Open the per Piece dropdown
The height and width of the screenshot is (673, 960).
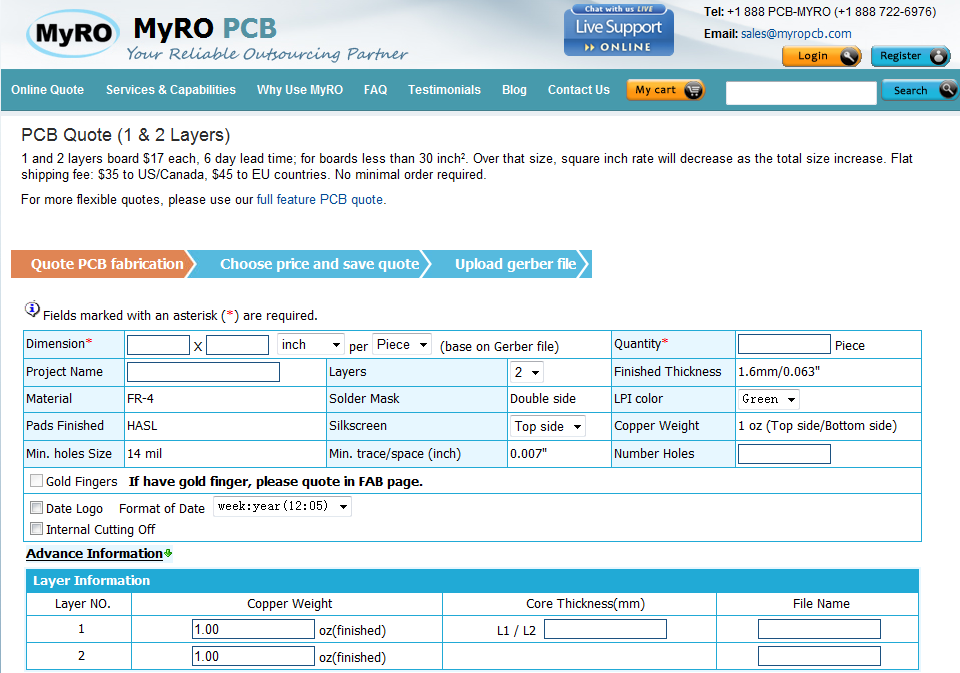coord(402,344)
